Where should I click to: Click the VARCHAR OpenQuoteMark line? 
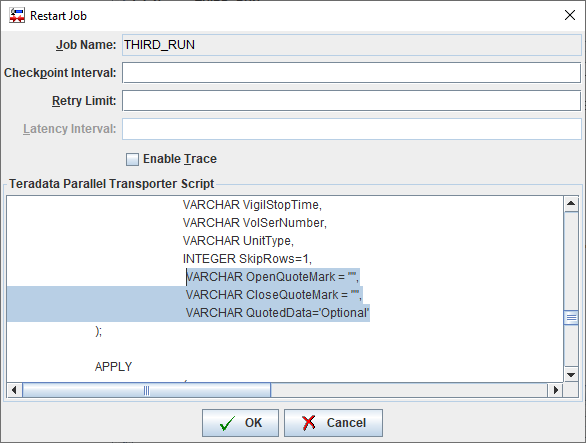272,277
